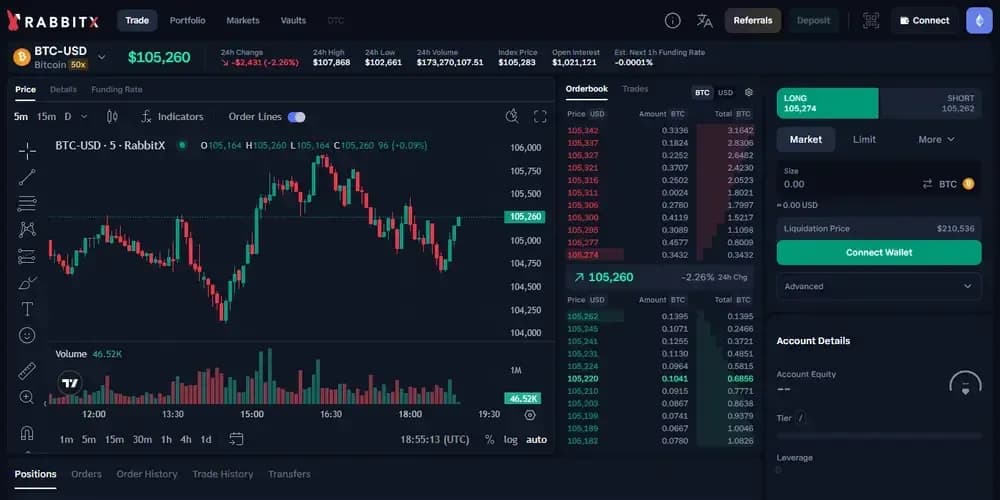Switch orderbook units to USD
1000x500 pixels.
click(x=725, y=92)
